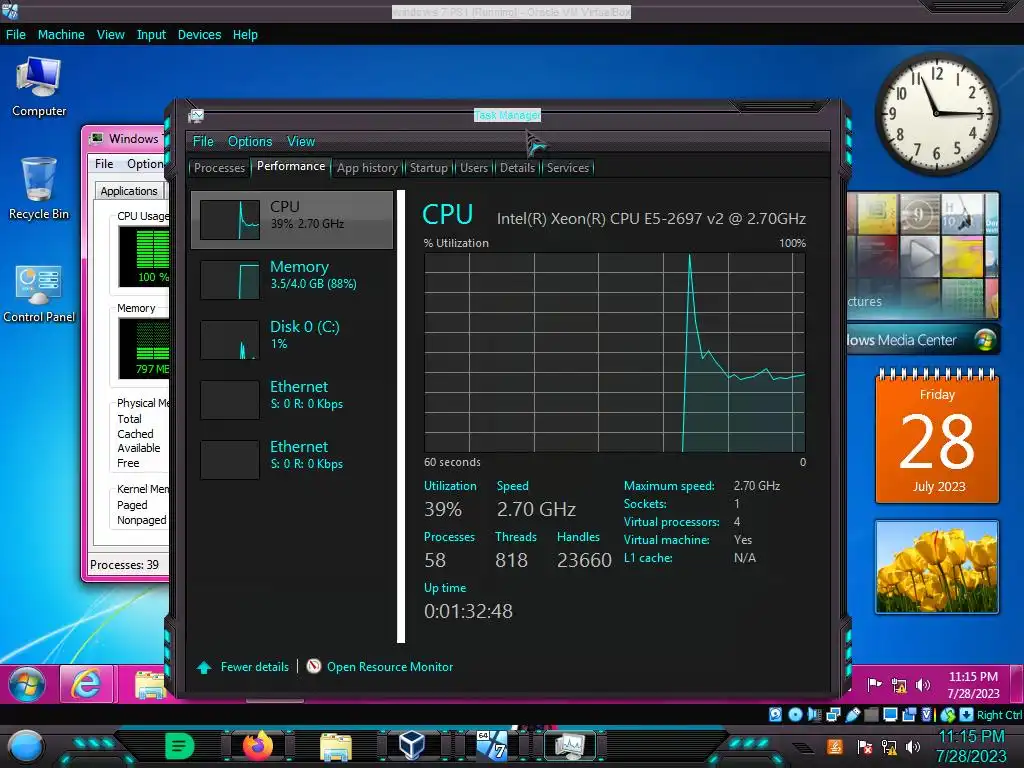Viewport: 1024px width, 768px height.
Task: Open VirtualBox File menu
Action: 16,35
